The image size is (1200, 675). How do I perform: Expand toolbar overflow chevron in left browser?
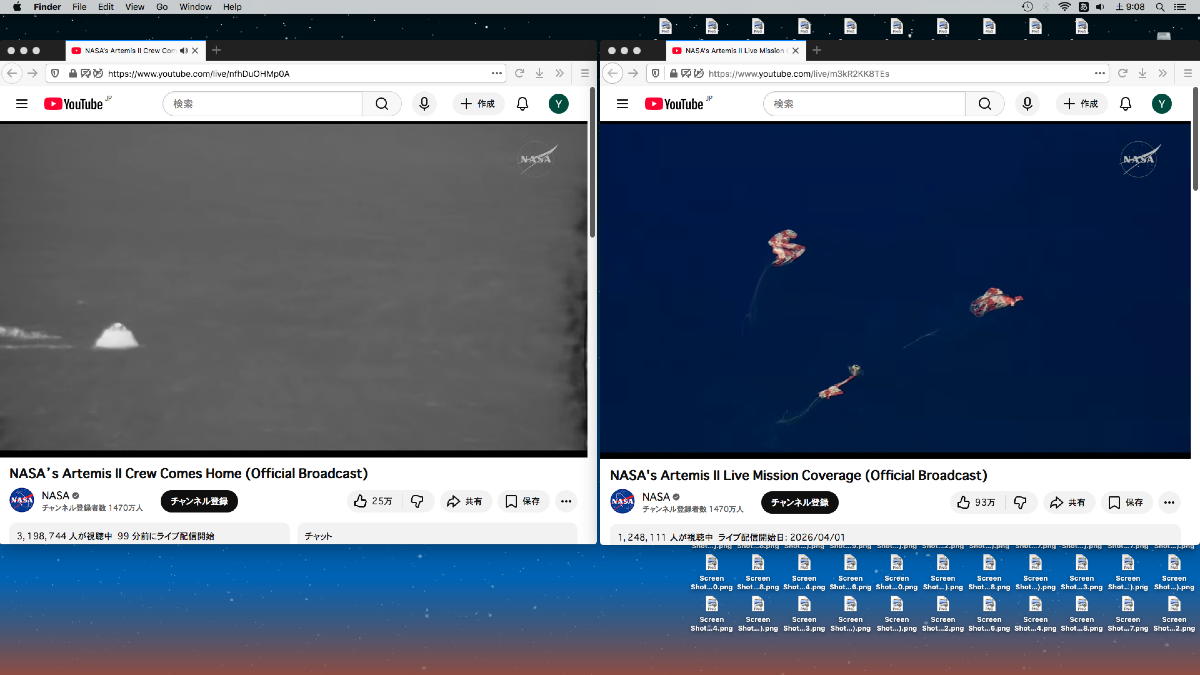pyautogui.click(x=560, y=73)
